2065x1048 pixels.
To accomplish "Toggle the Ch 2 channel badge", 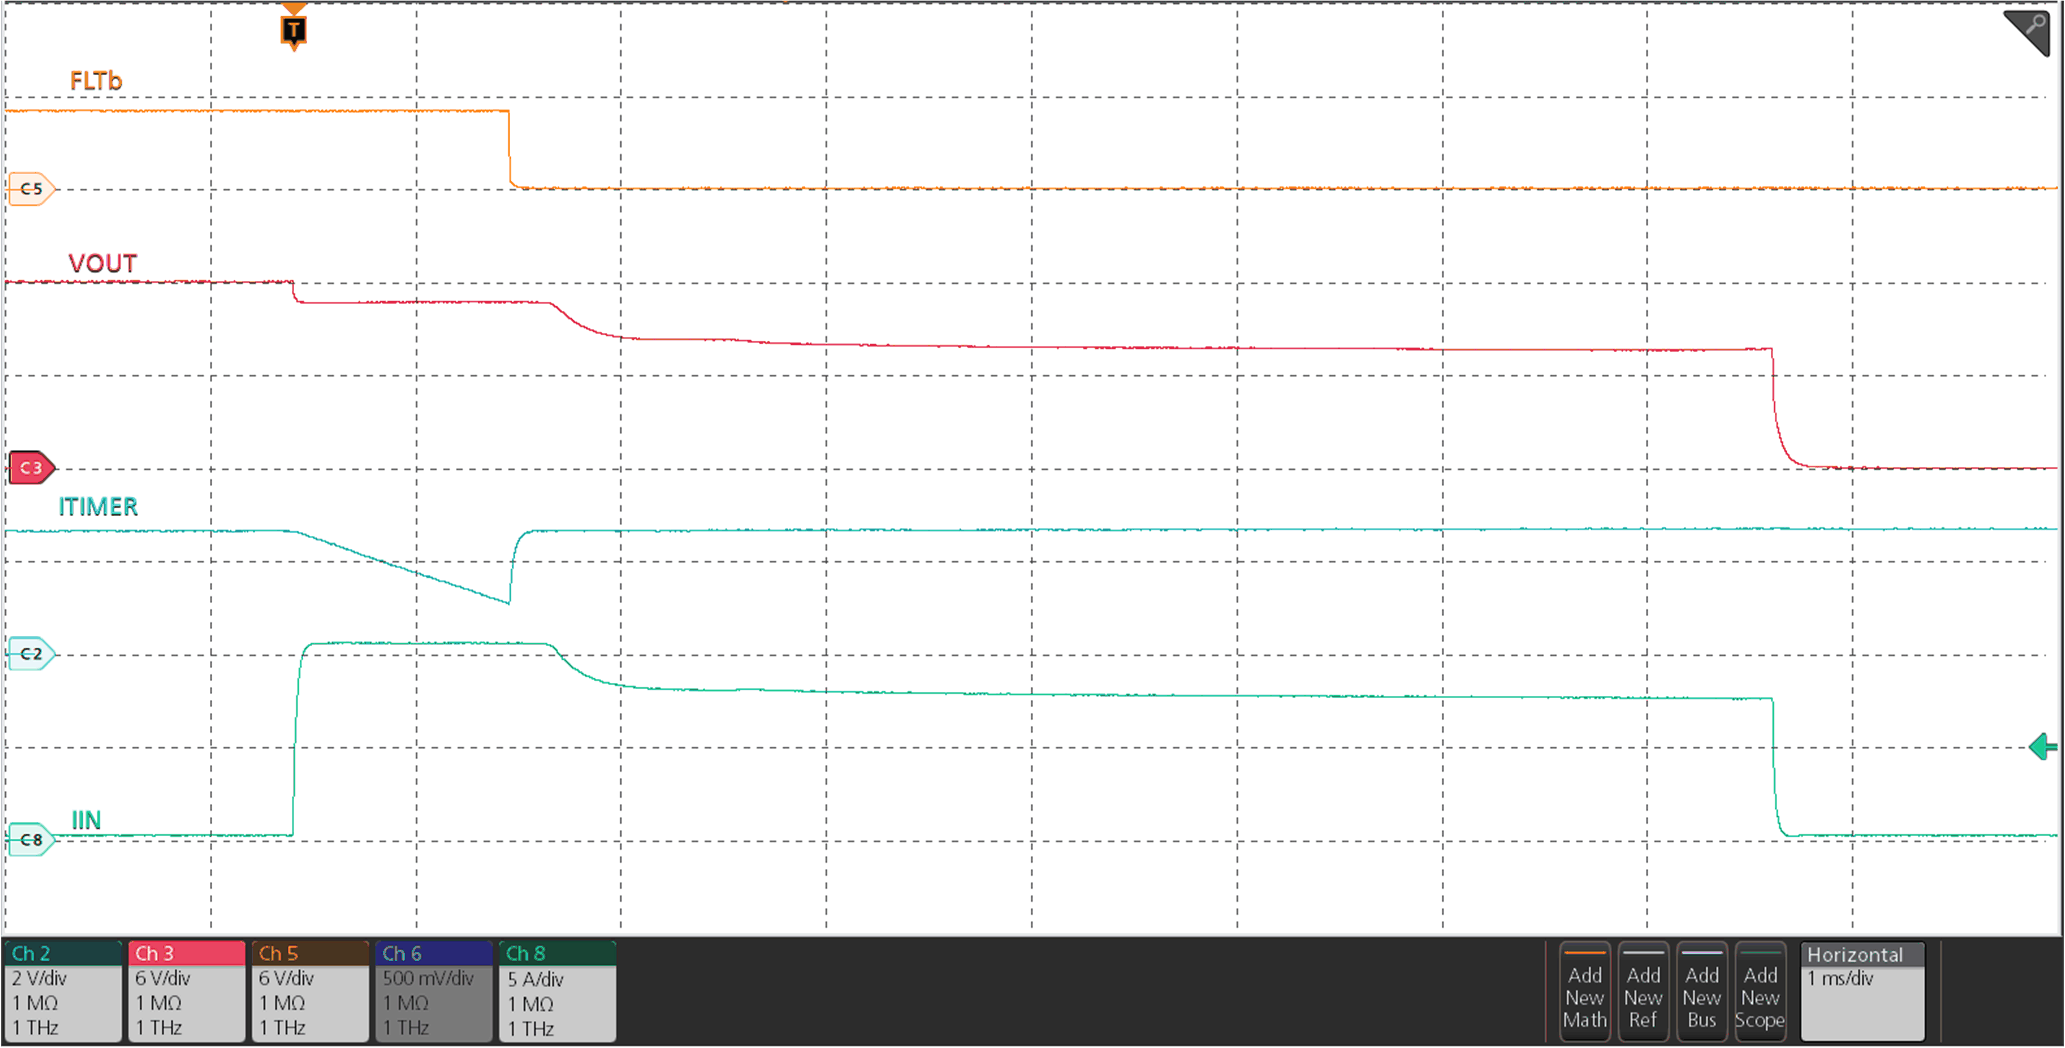I will coord(62,953).
